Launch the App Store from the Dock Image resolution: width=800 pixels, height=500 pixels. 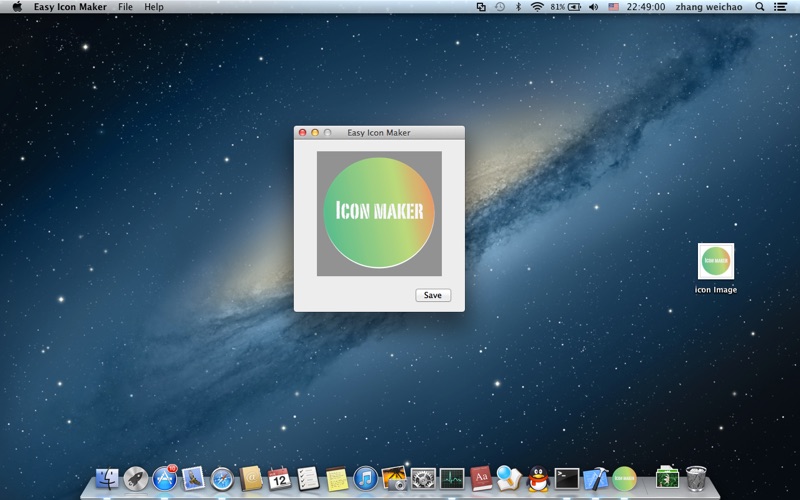click(165, 479)
